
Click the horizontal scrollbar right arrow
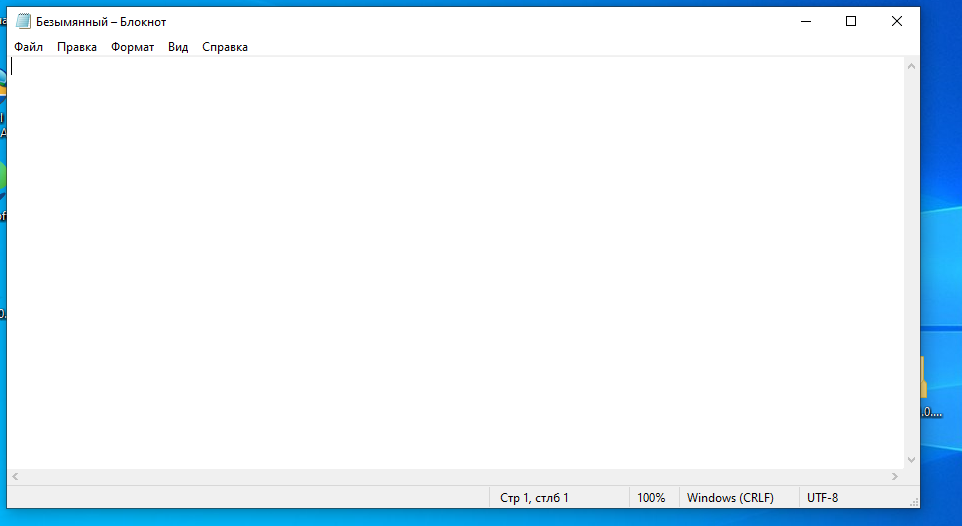point(895,476)
